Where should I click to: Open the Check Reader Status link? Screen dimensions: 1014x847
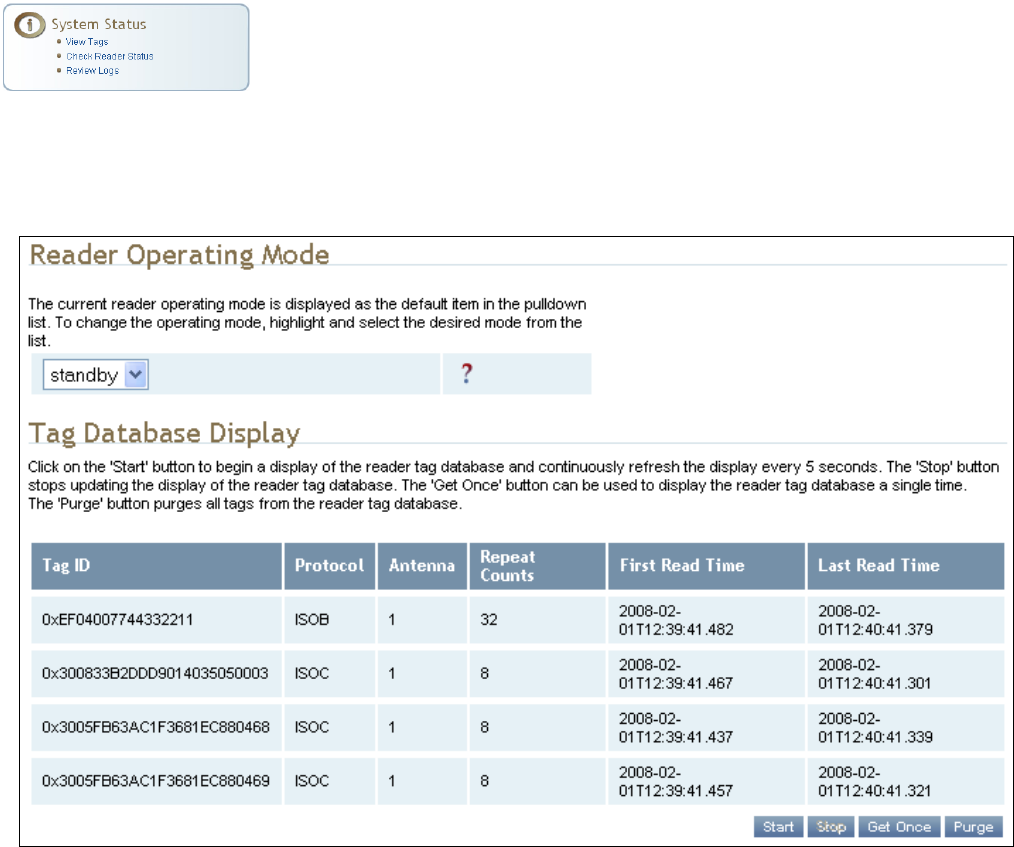click(109, 56)
